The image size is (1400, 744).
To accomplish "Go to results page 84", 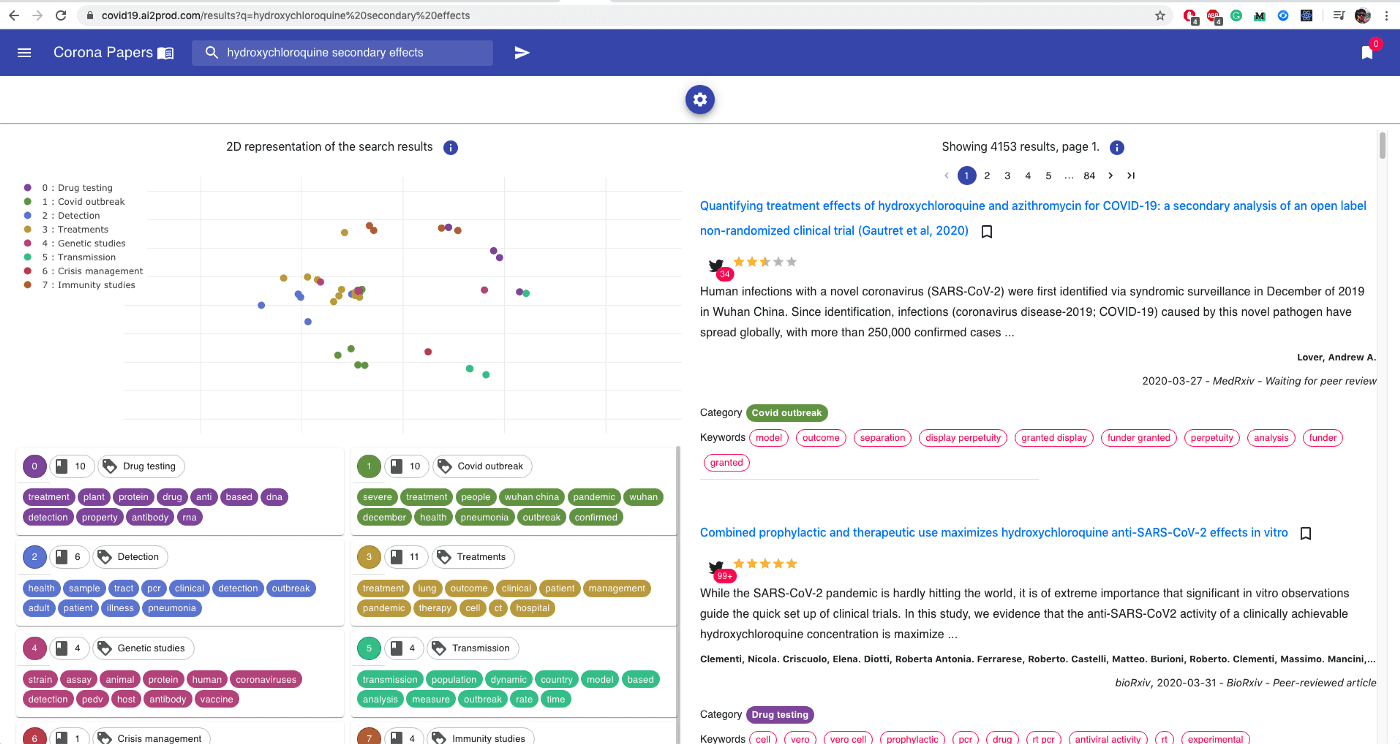I will [1089, 176].
